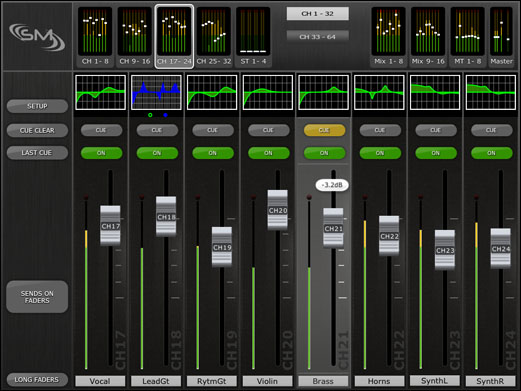Turn off the SynthL channel ON button
Viewport: 521px width, 391px height.
pyautogui.click(x=436, y=153)
